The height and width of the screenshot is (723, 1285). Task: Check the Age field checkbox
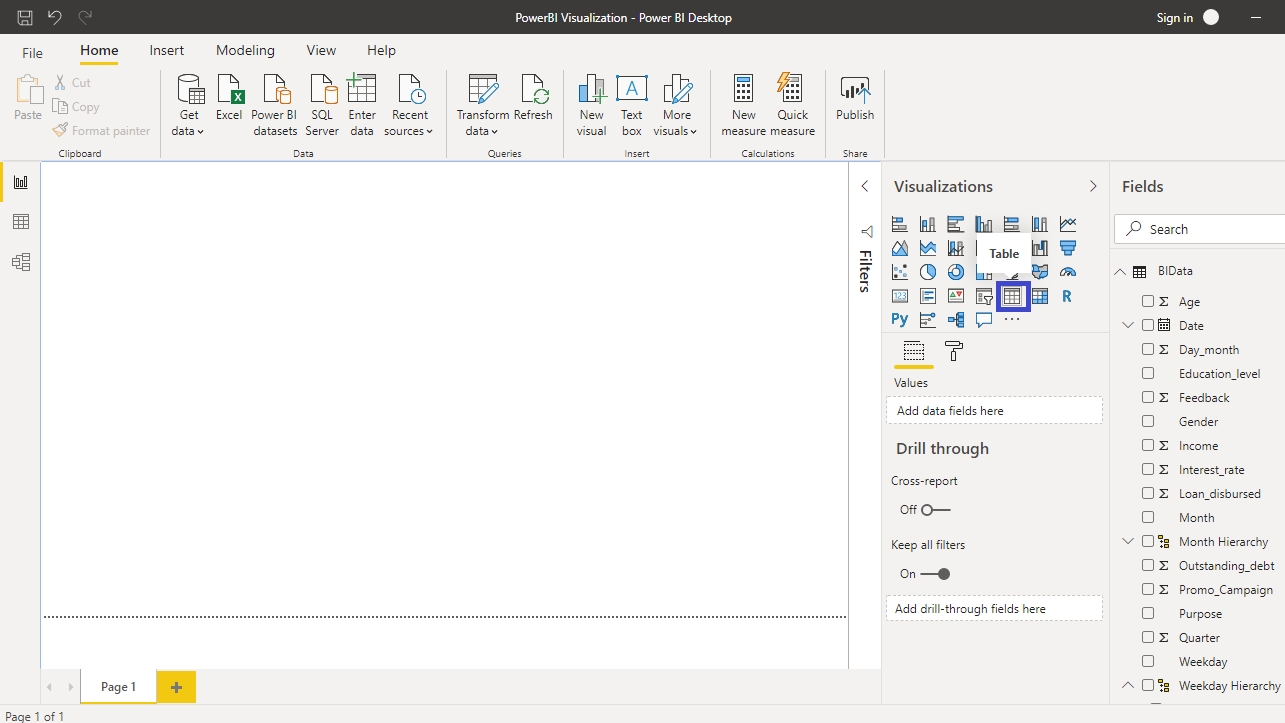[x=1148, y=301]
